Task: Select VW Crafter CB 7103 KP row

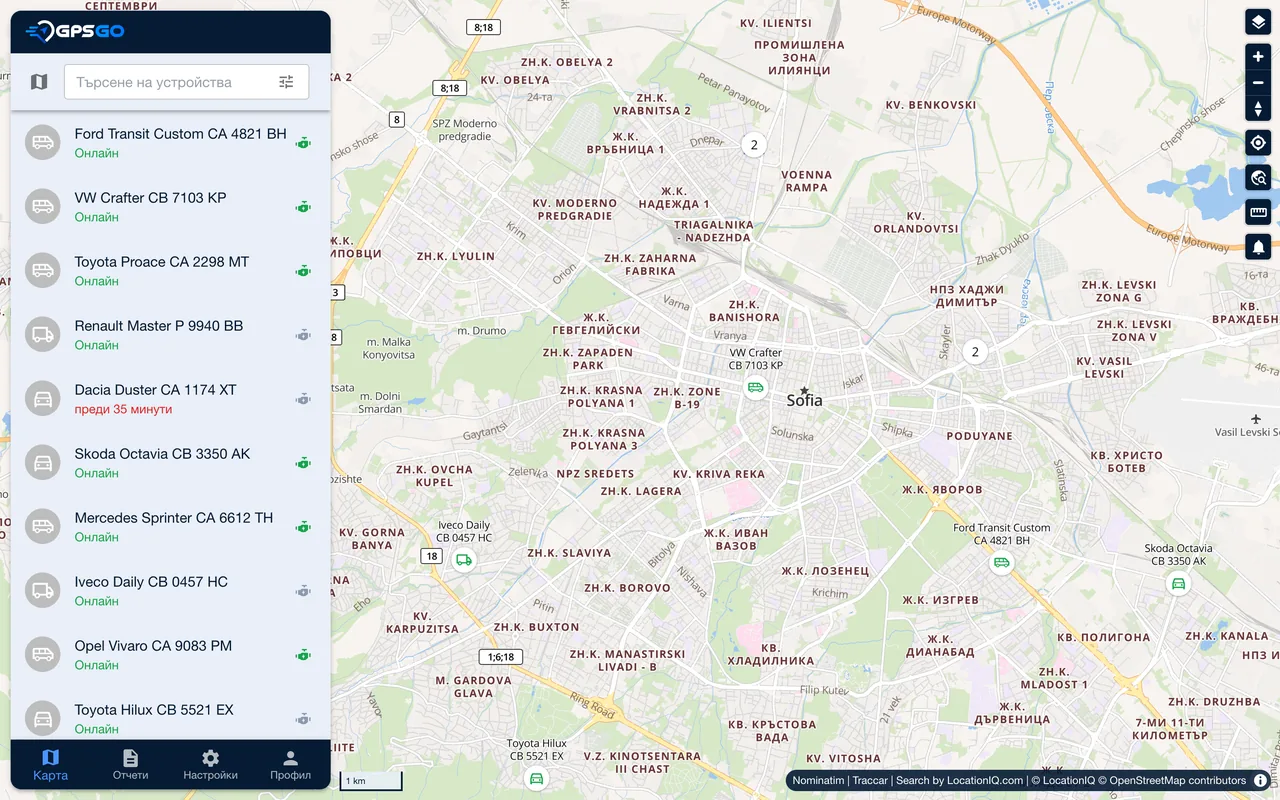Action: [170, 206]
